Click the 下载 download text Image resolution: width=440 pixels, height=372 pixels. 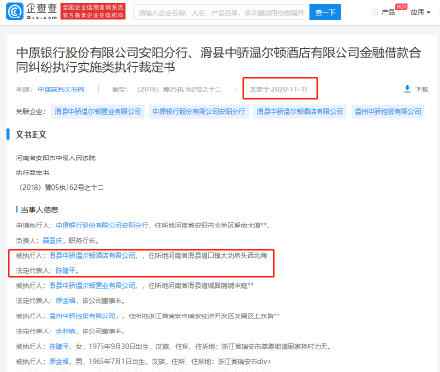[422, 89]
